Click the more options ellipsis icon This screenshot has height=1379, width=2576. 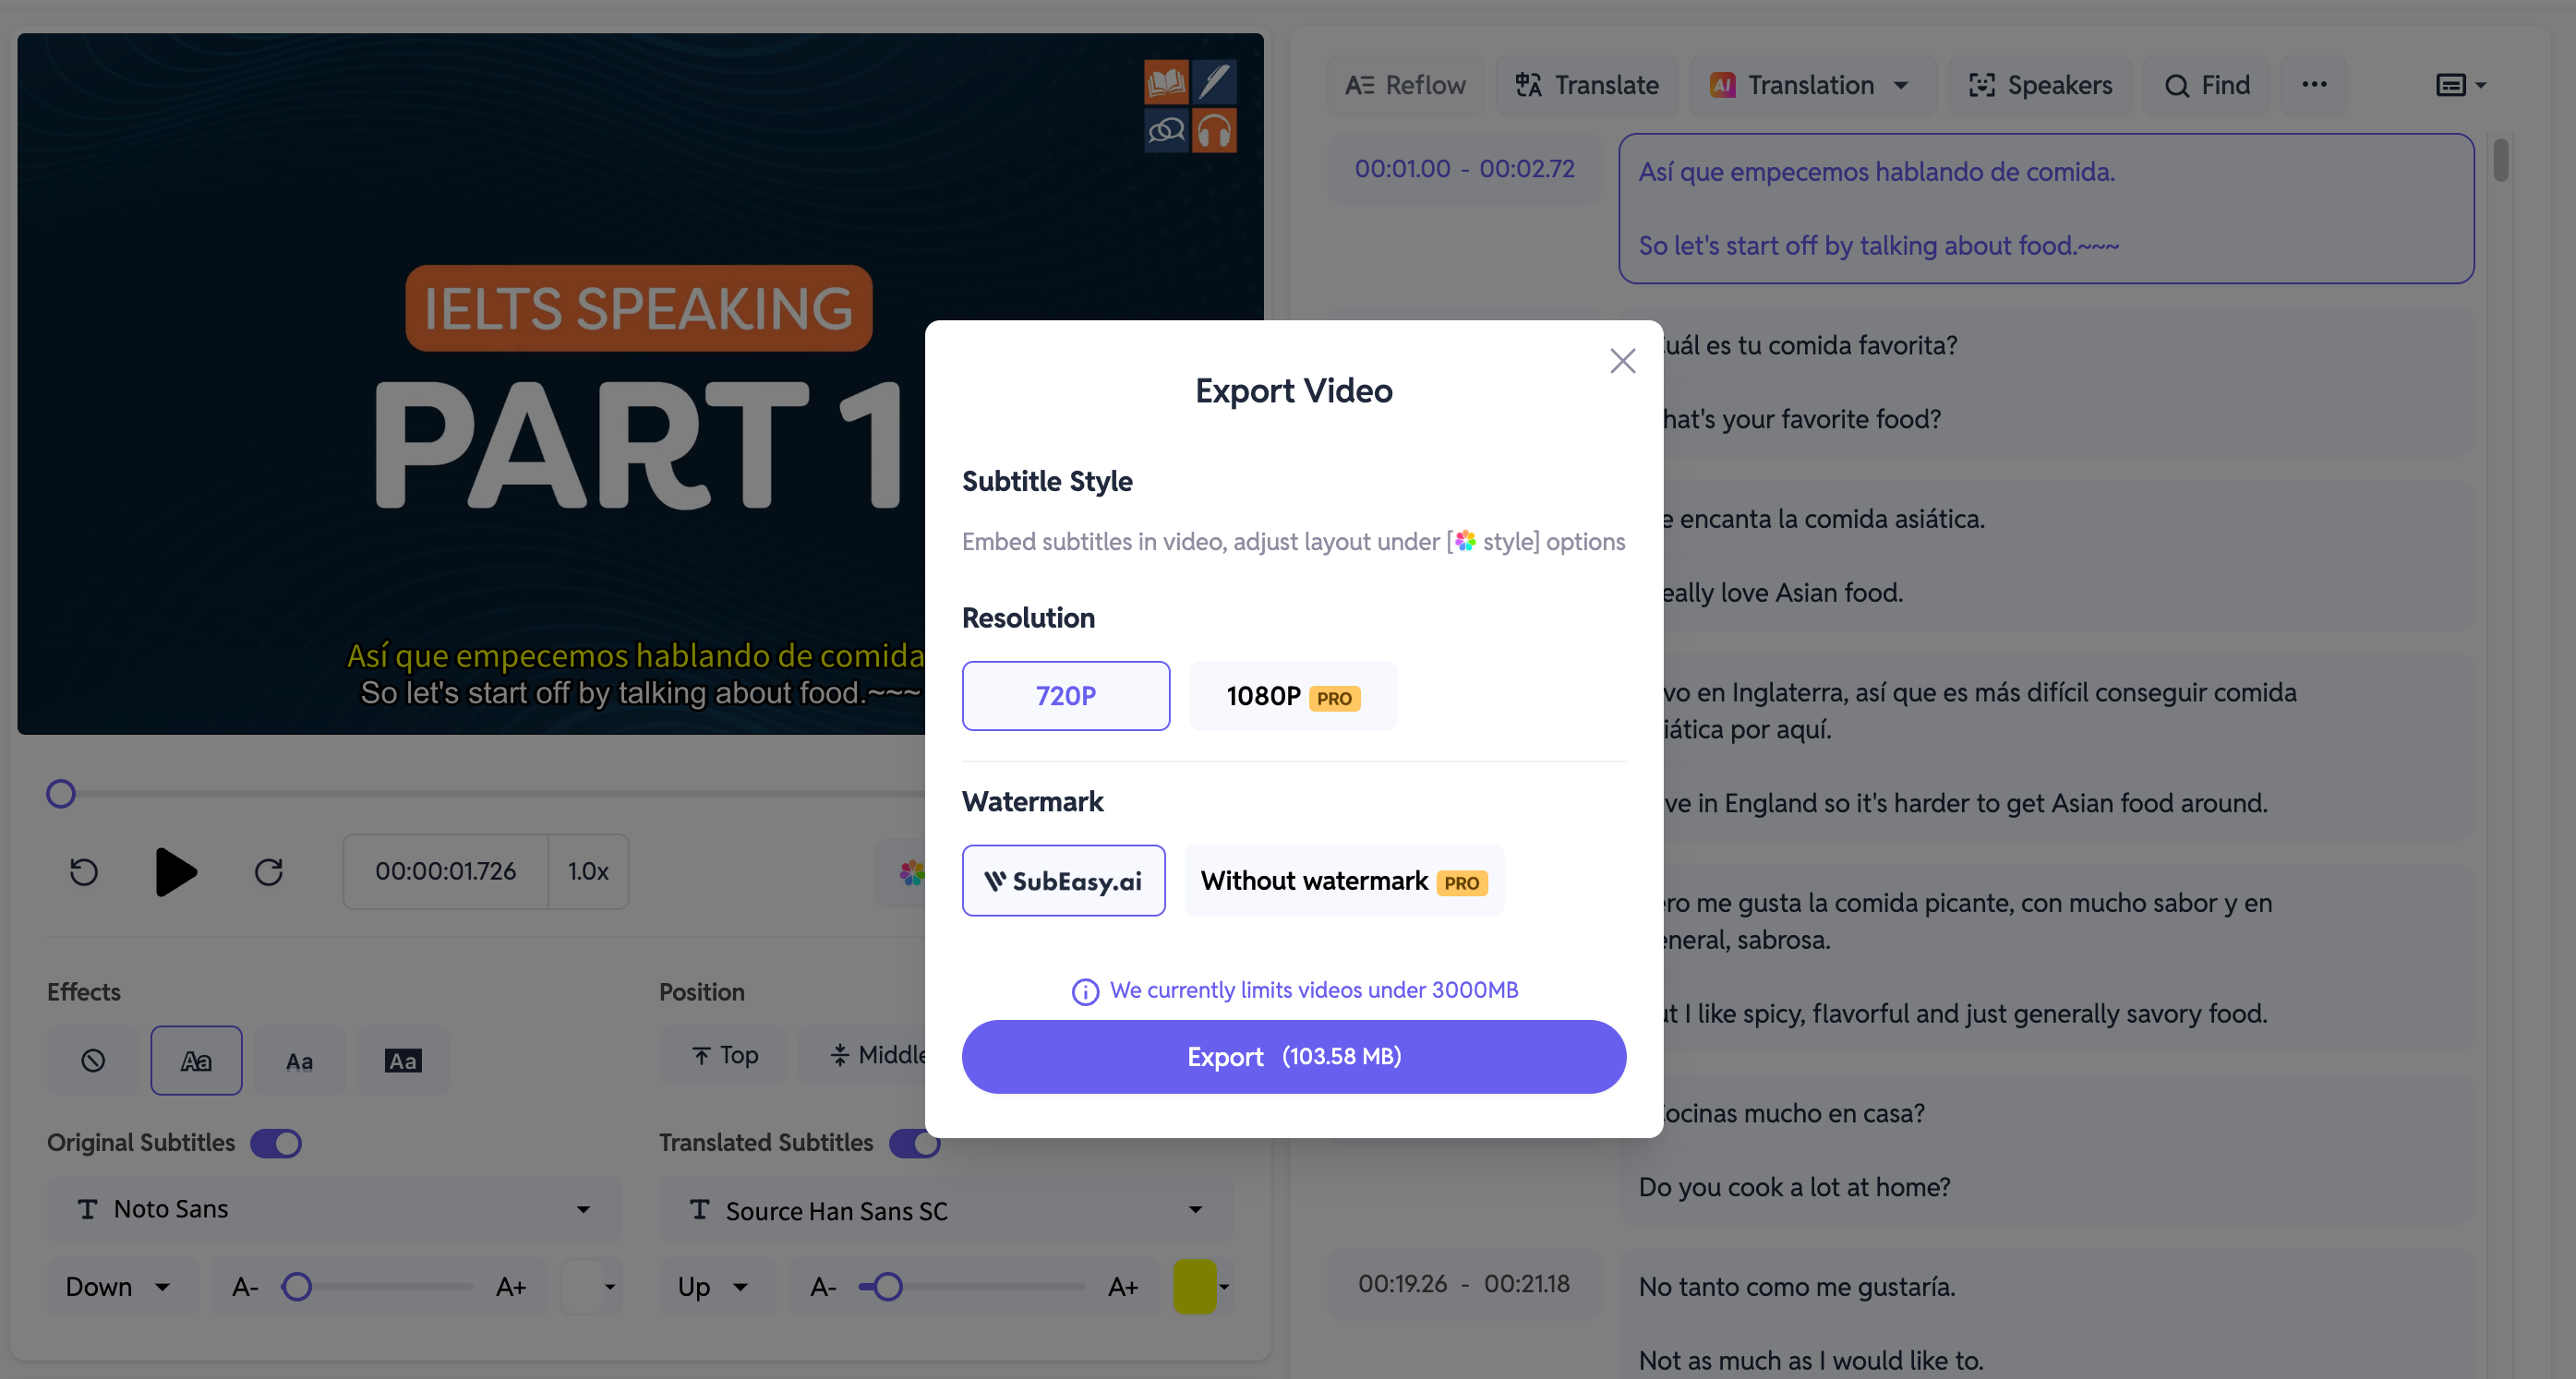click(x=2314, y=83)
